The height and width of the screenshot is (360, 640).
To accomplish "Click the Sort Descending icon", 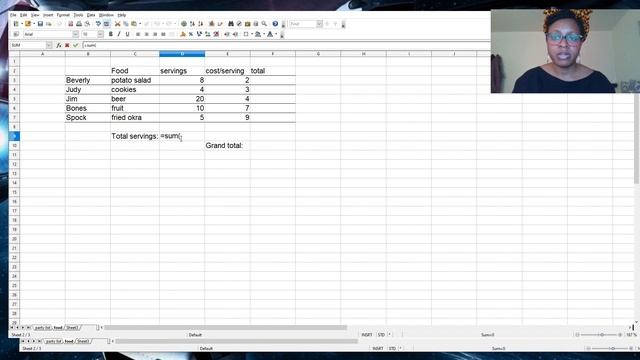I will (200, 24).
